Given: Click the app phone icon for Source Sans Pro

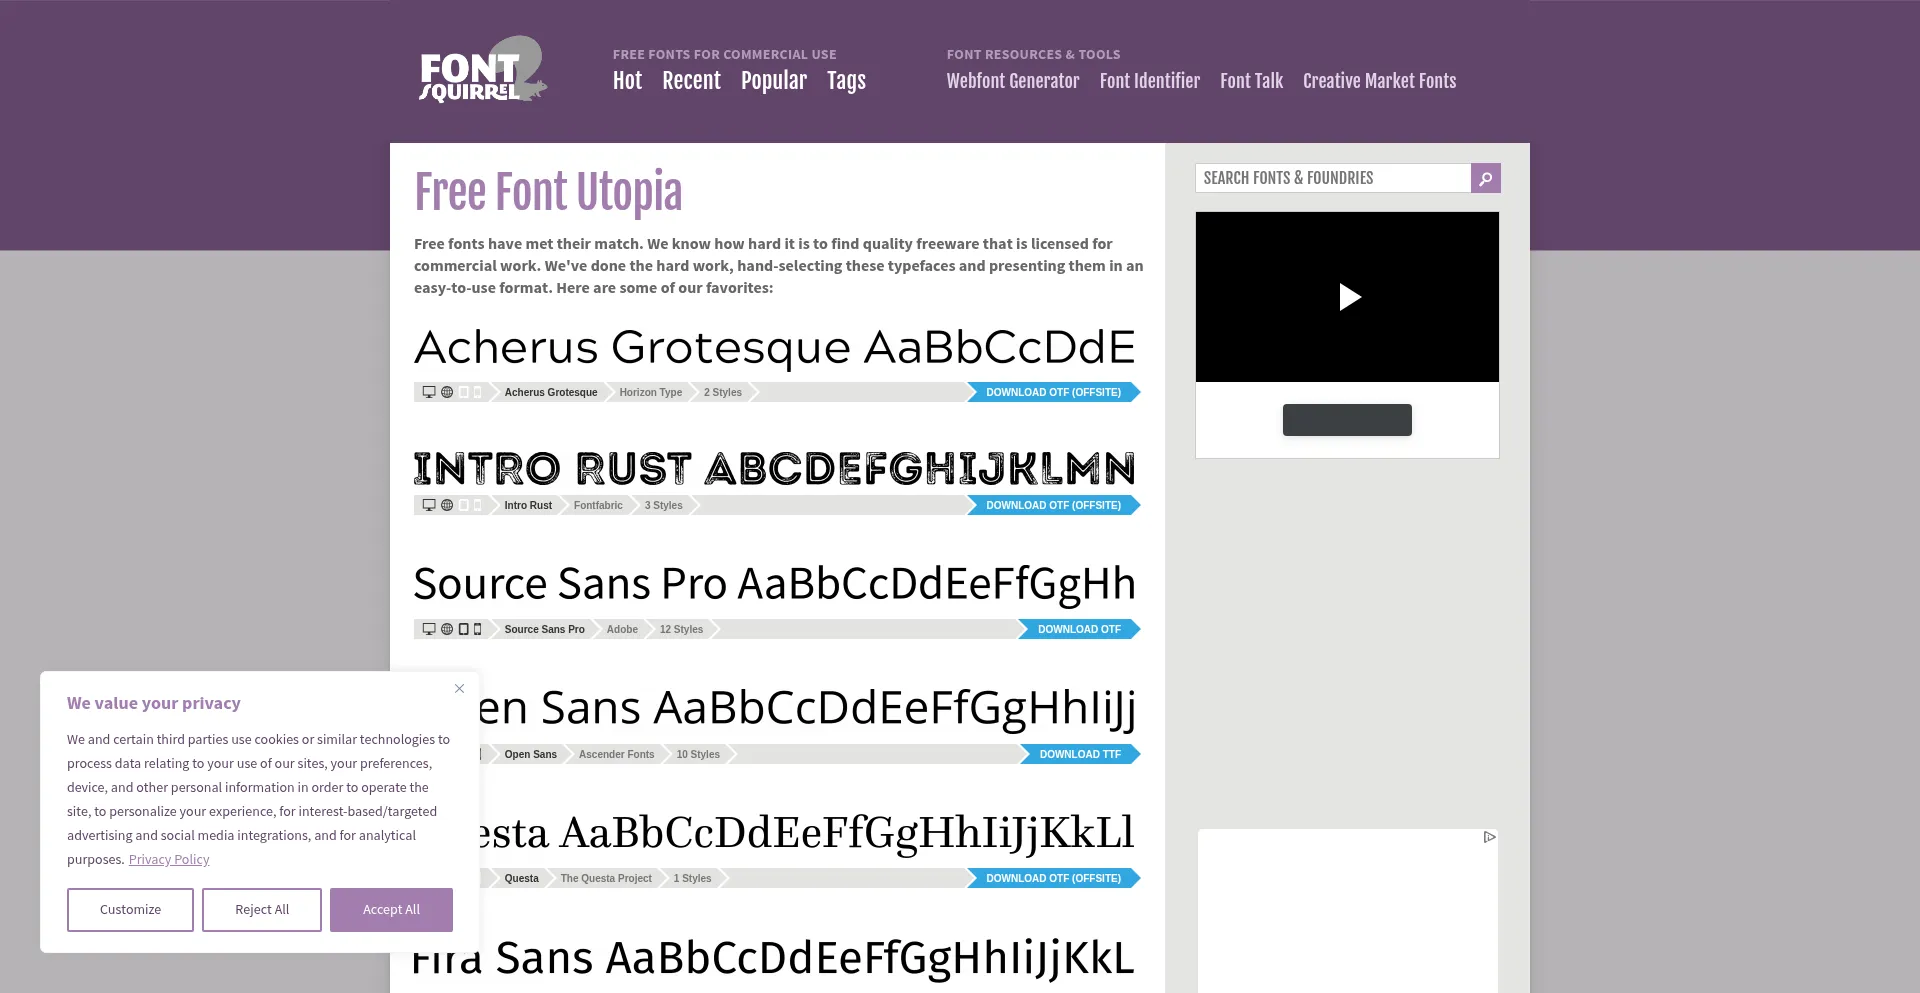Looking at the screenshot, I should [477, 629].
